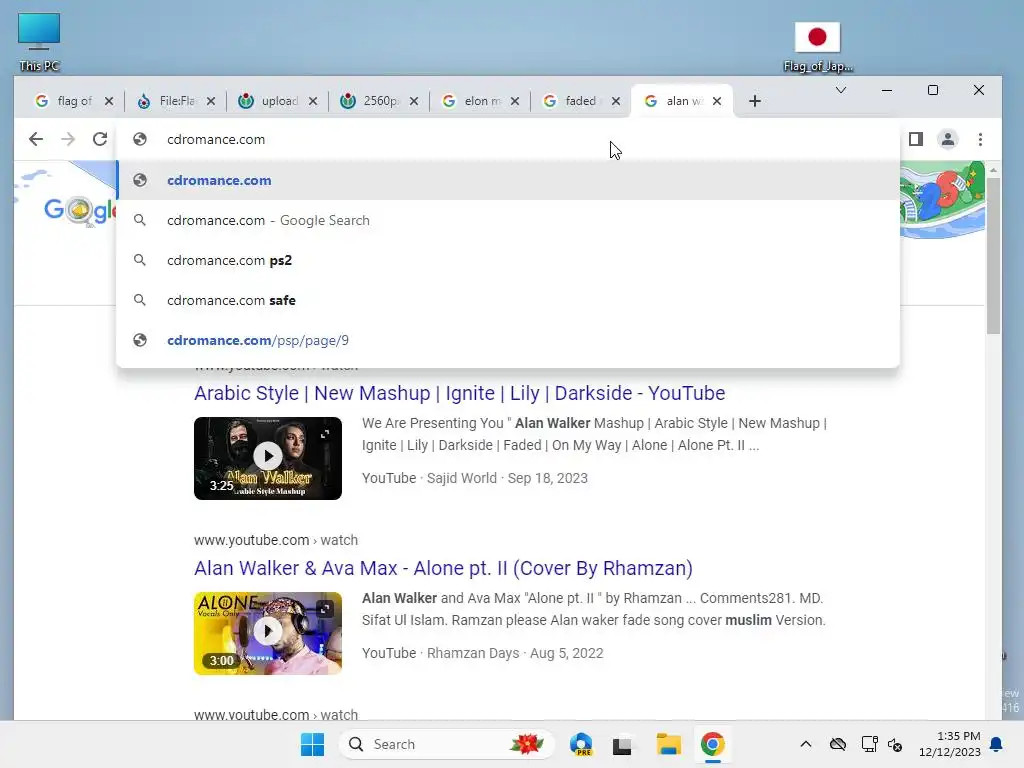Select This PC desktop icon
Image resolution: width=1024 pixels, height=768 pixels.
pyautogui.click(x=39, y=42)
